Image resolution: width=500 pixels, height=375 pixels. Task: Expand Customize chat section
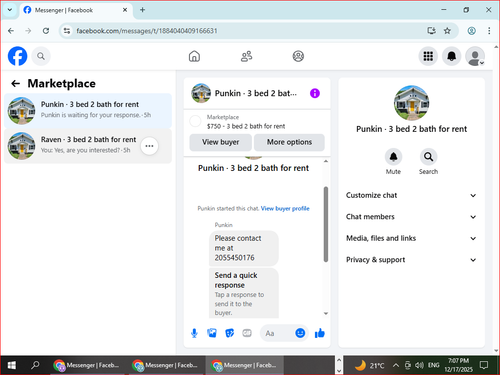tap(411, 195)
